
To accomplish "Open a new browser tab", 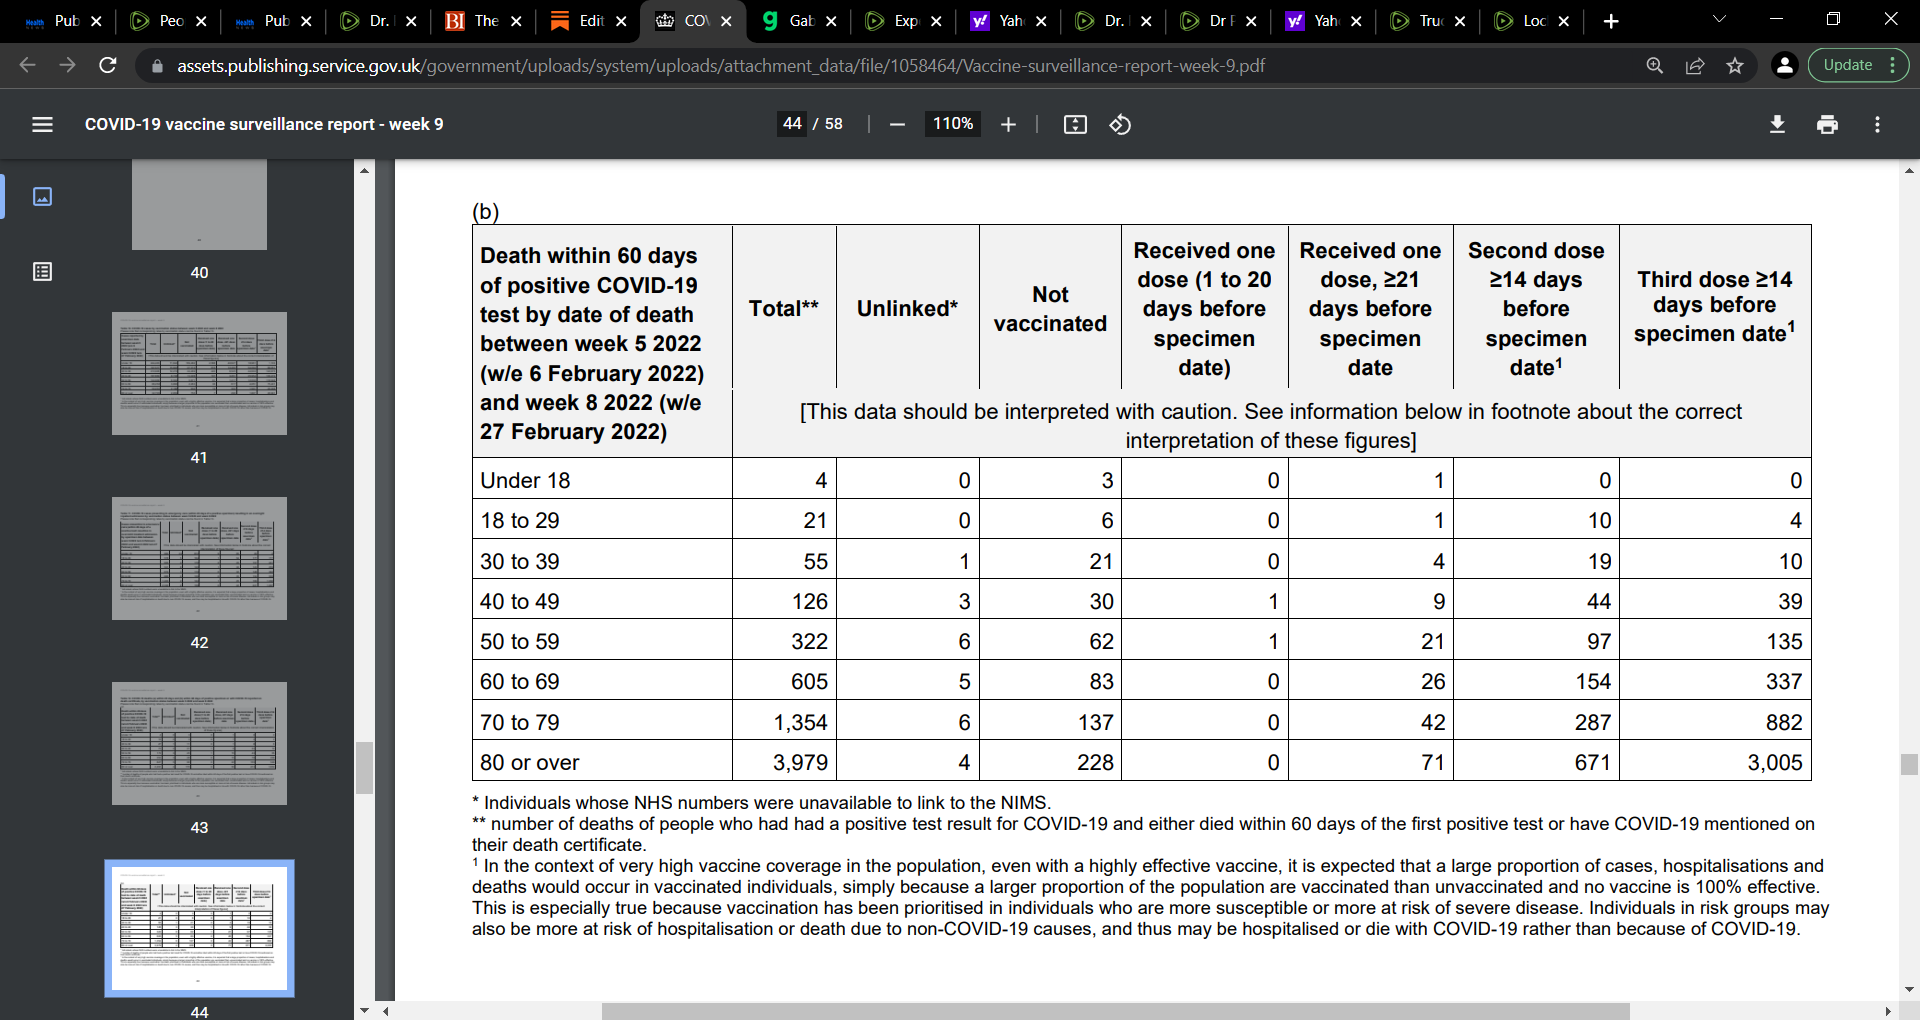I will click(1611, 21).
